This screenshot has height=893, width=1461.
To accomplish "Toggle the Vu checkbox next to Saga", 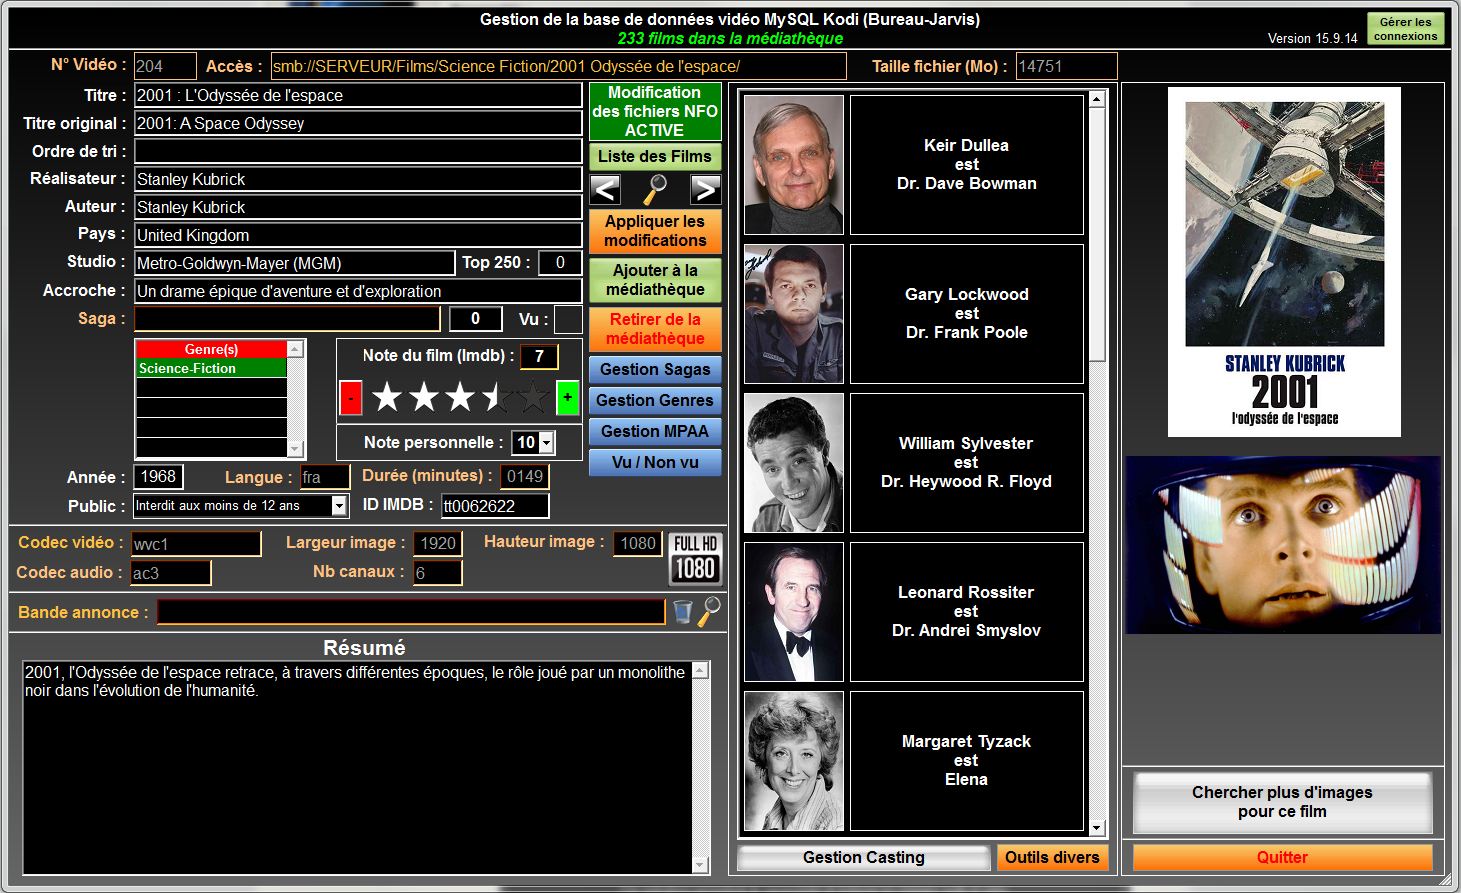I will (x=568, y=320).
